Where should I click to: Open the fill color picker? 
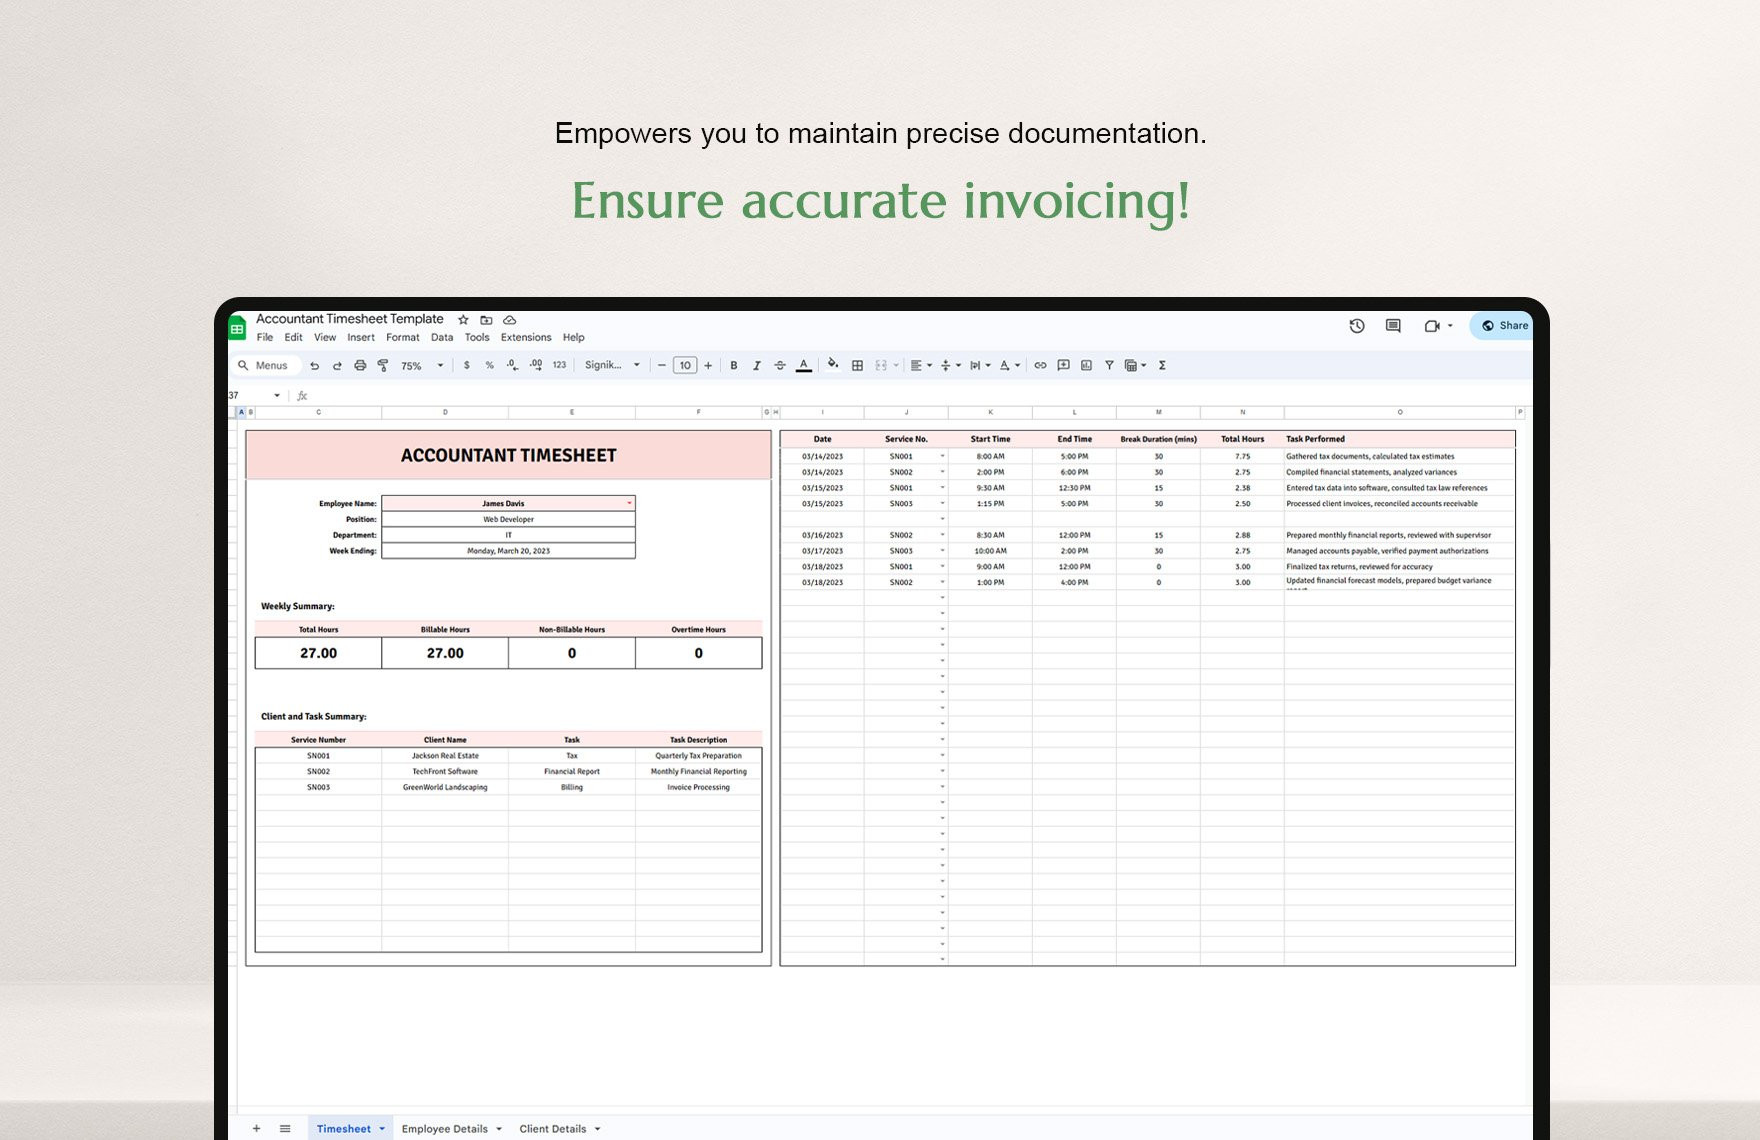(x=833, y=365)
